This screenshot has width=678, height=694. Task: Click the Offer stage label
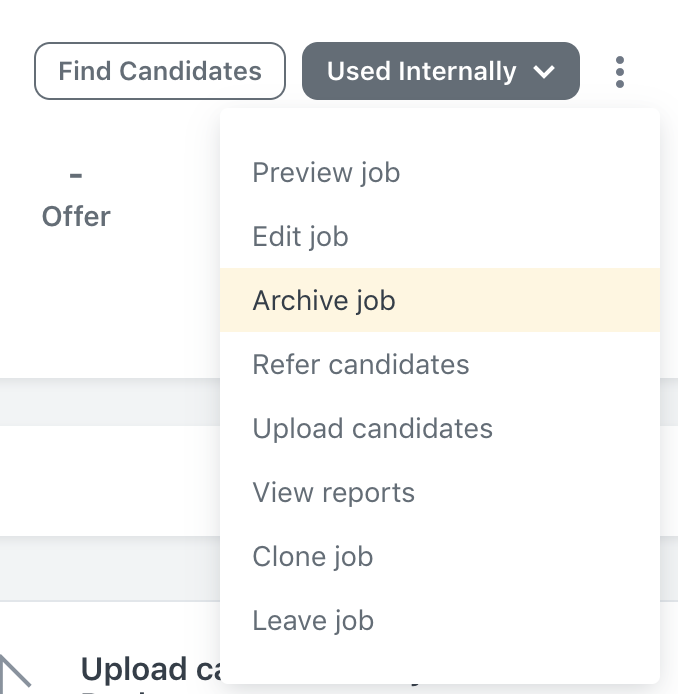point(76,216)
